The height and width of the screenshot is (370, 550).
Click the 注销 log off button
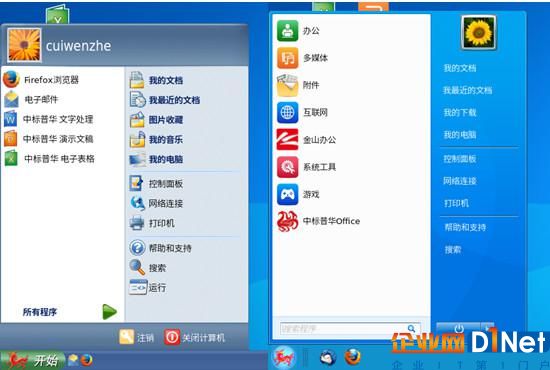[136, 337]
